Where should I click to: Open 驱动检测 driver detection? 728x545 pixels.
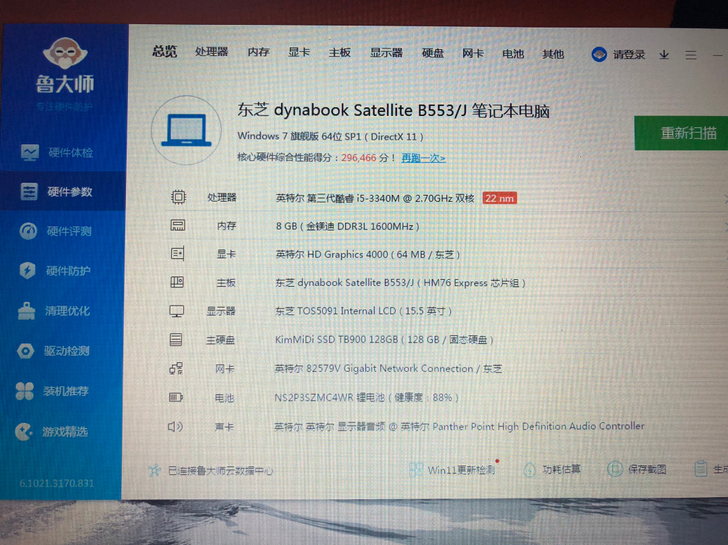coord(53,350)
